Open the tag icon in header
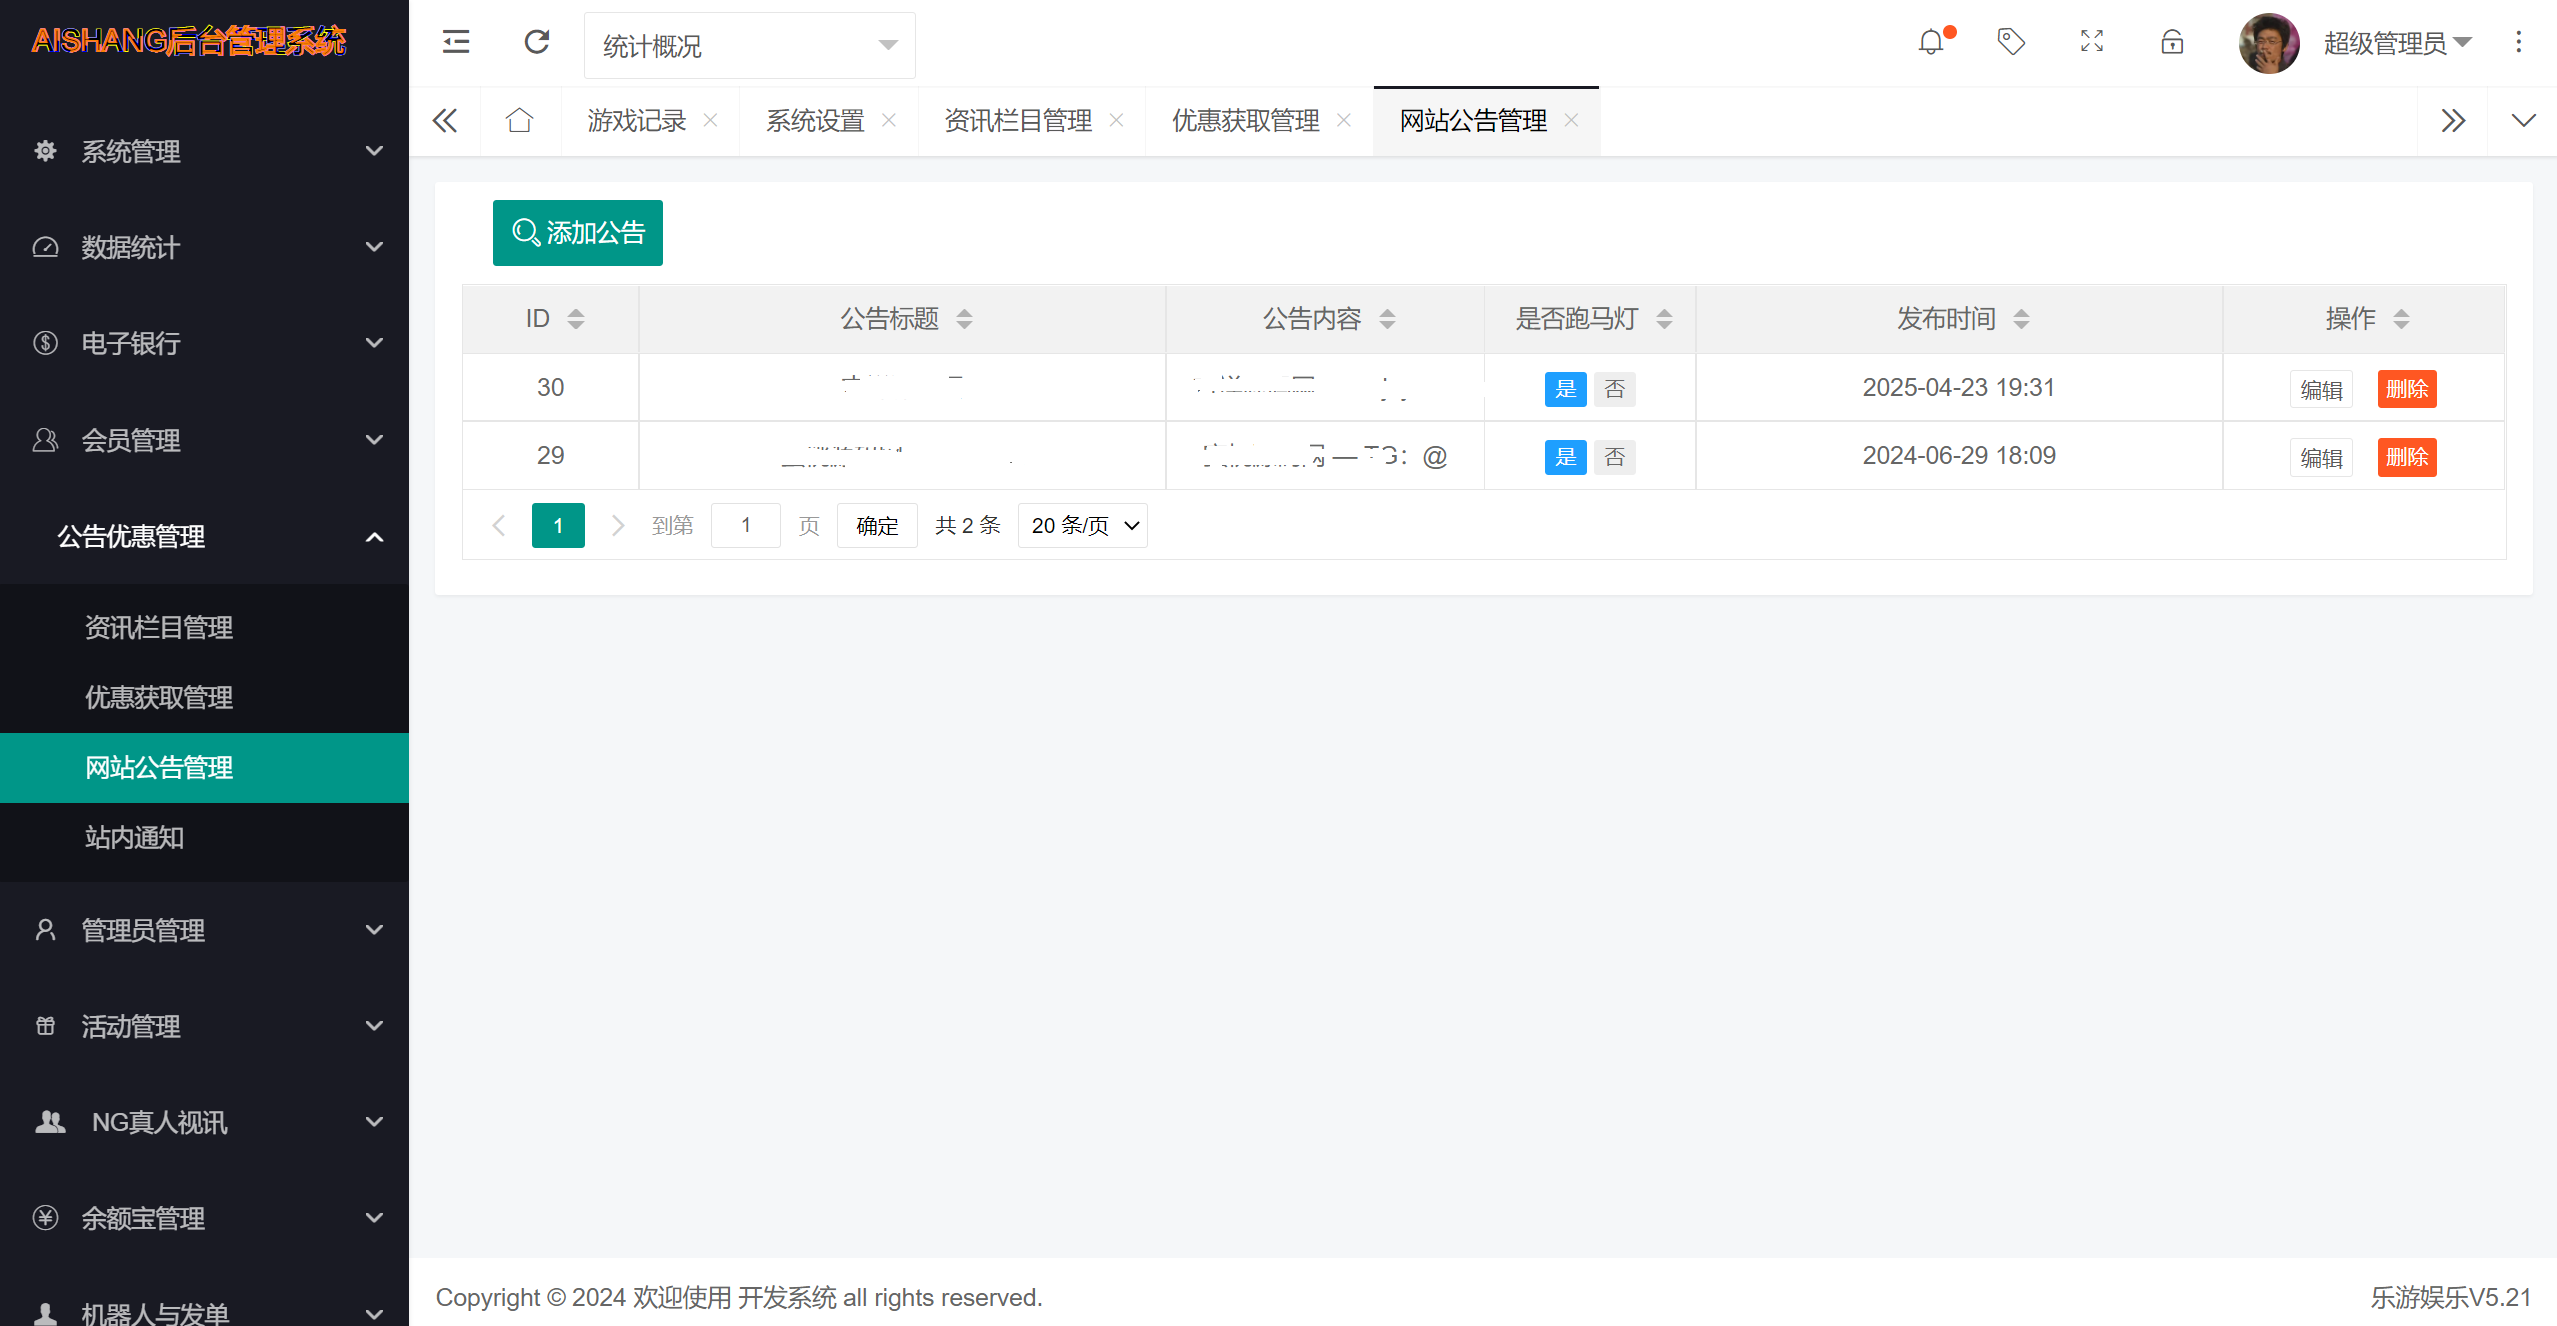The height and width of the screenshot is (1326, 2557). click(x=2011, y=42)
